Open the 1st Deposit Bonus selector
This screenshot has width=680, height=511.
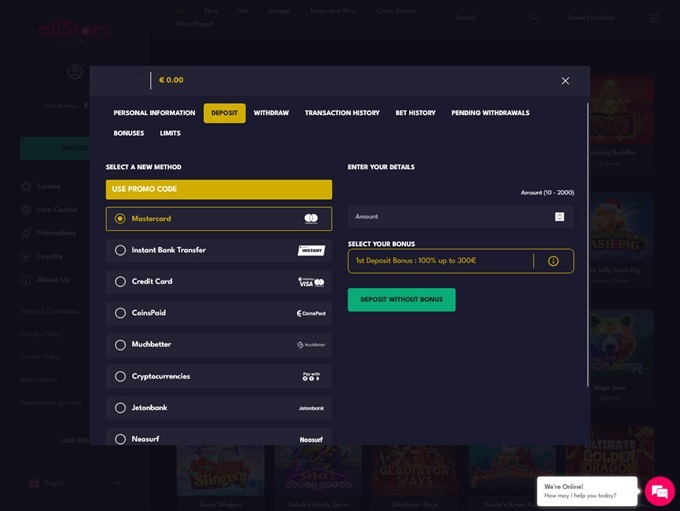(x=440, y=261)
